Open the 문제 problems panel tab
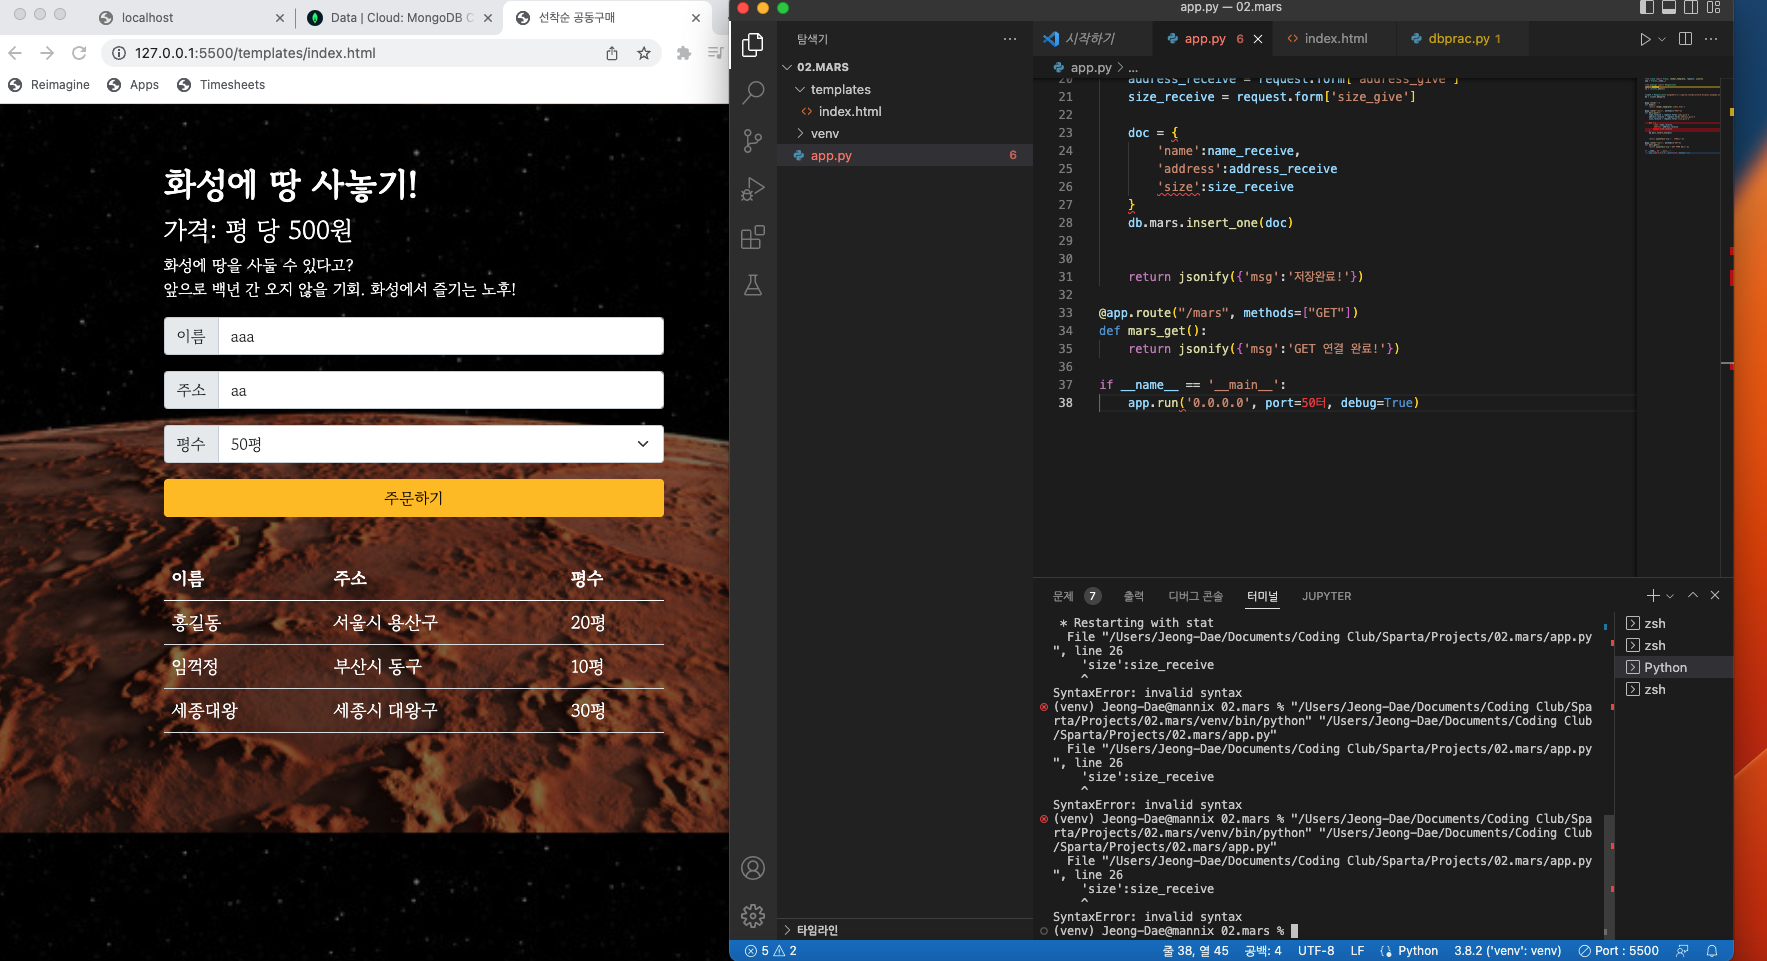 coord(1063,596)
